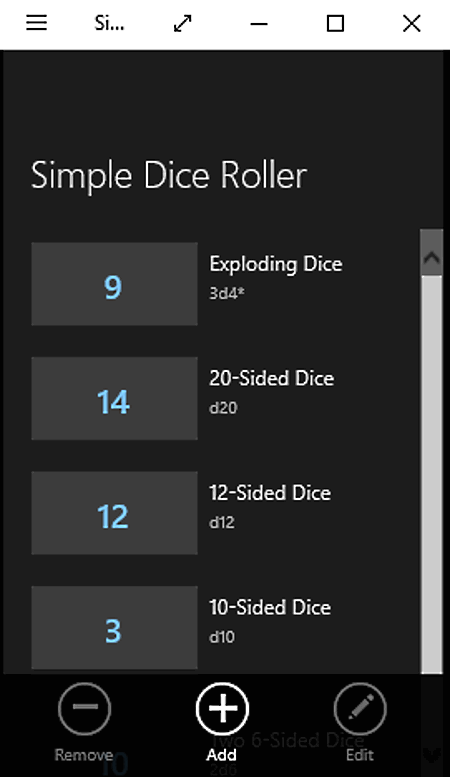
Task: Minimize the Simple Dice Roller window
Action: pyautogui.click(x=259, y=23)
